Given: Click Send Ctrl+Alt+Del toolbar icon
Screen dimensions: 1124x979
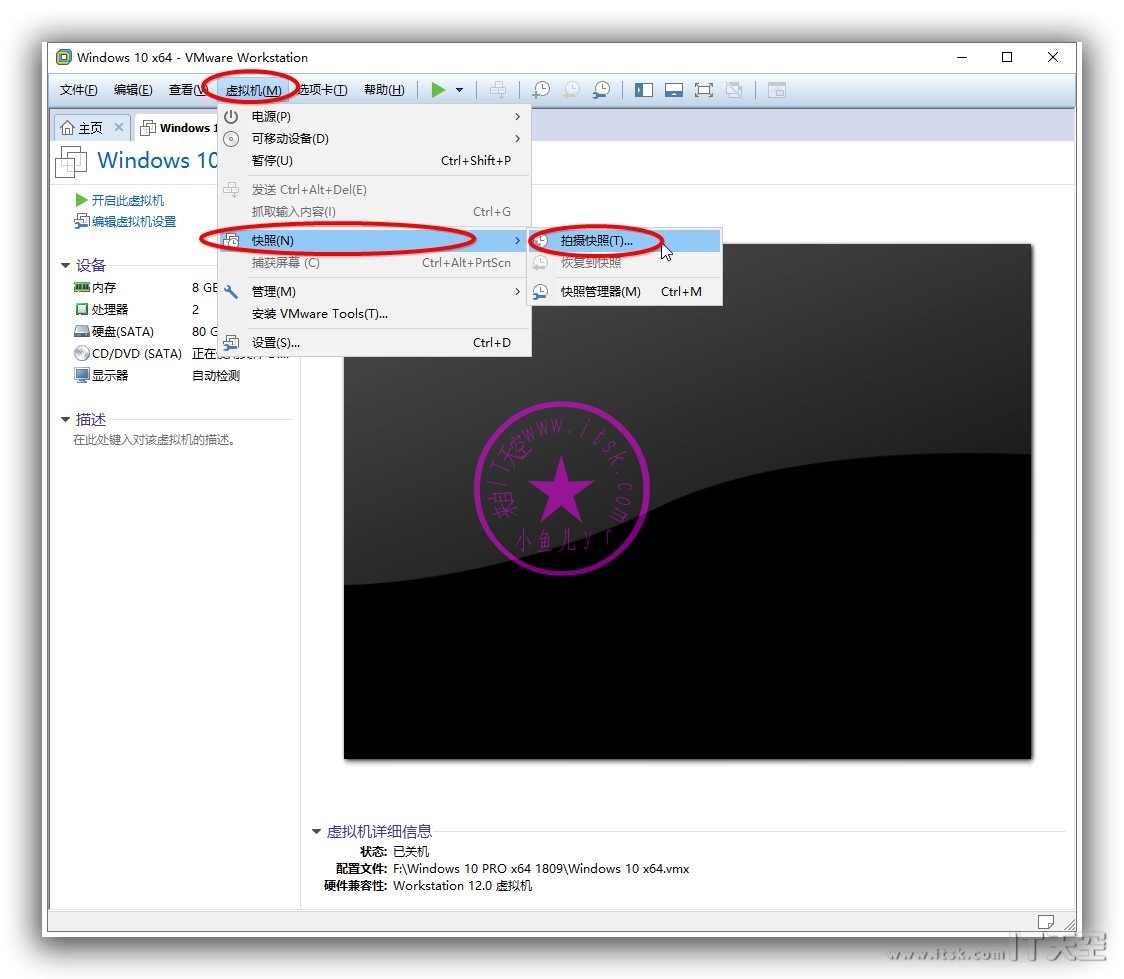Looking at the screenshot, I should [497, 90].
